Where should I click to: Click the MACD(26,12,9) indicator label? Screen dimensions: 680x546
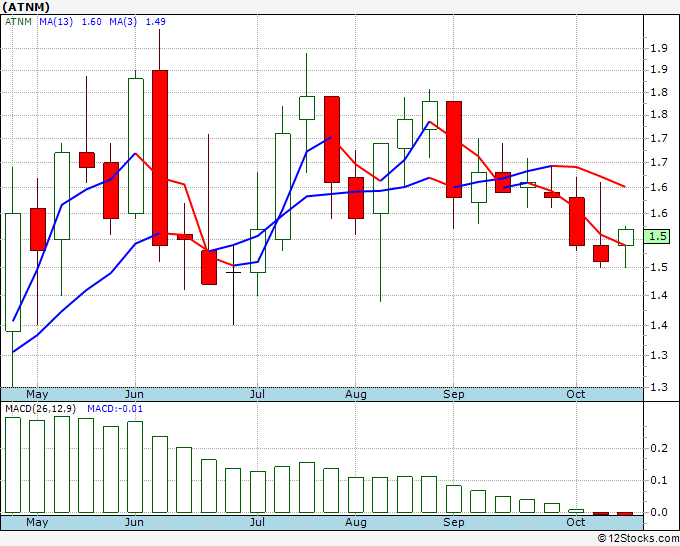tap(40, 409)
